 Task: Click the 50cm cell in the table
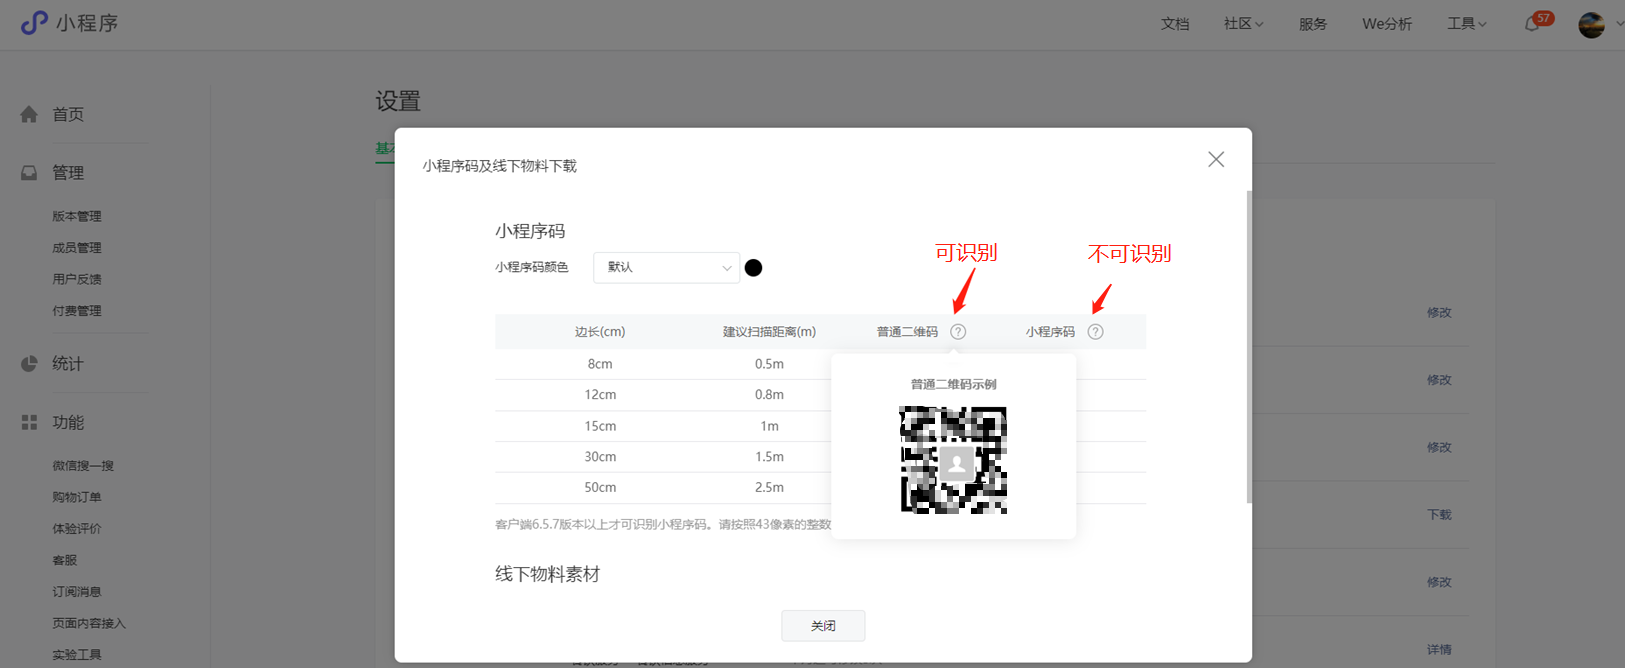(600, 488)
